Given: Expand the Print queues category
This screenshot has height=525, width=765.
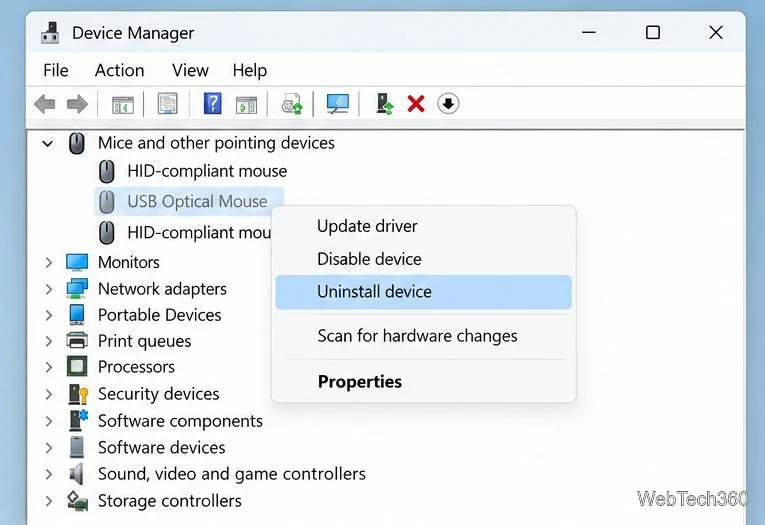Looking at the screenshot, I should pyautogui.click(x=48, y=341).
